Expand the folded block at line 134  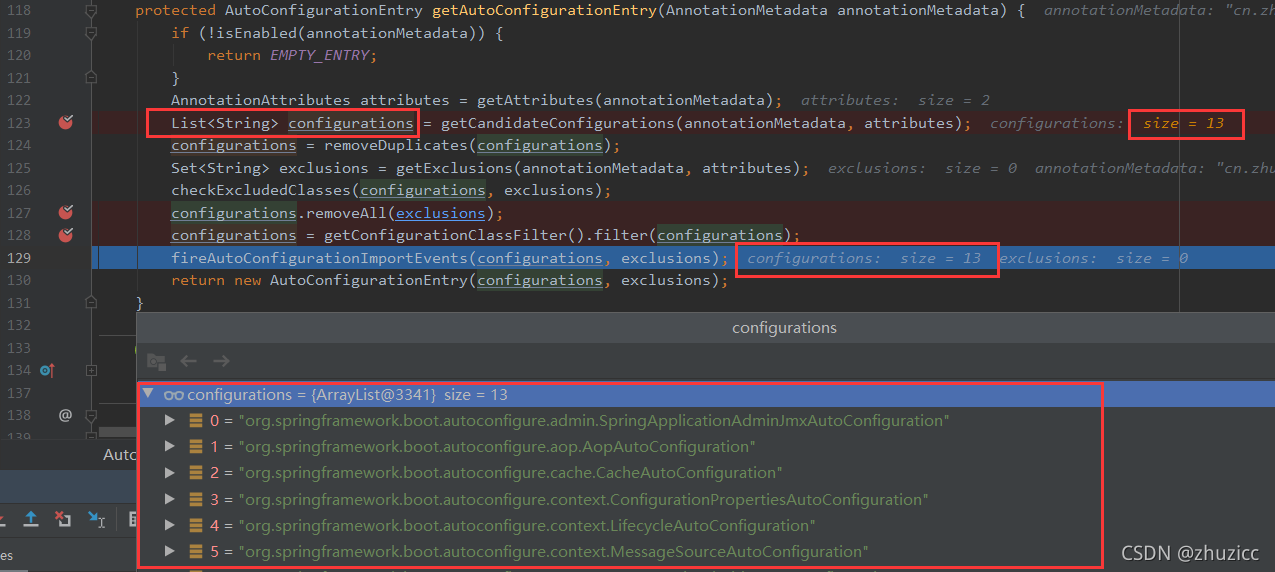pos(91,370)
